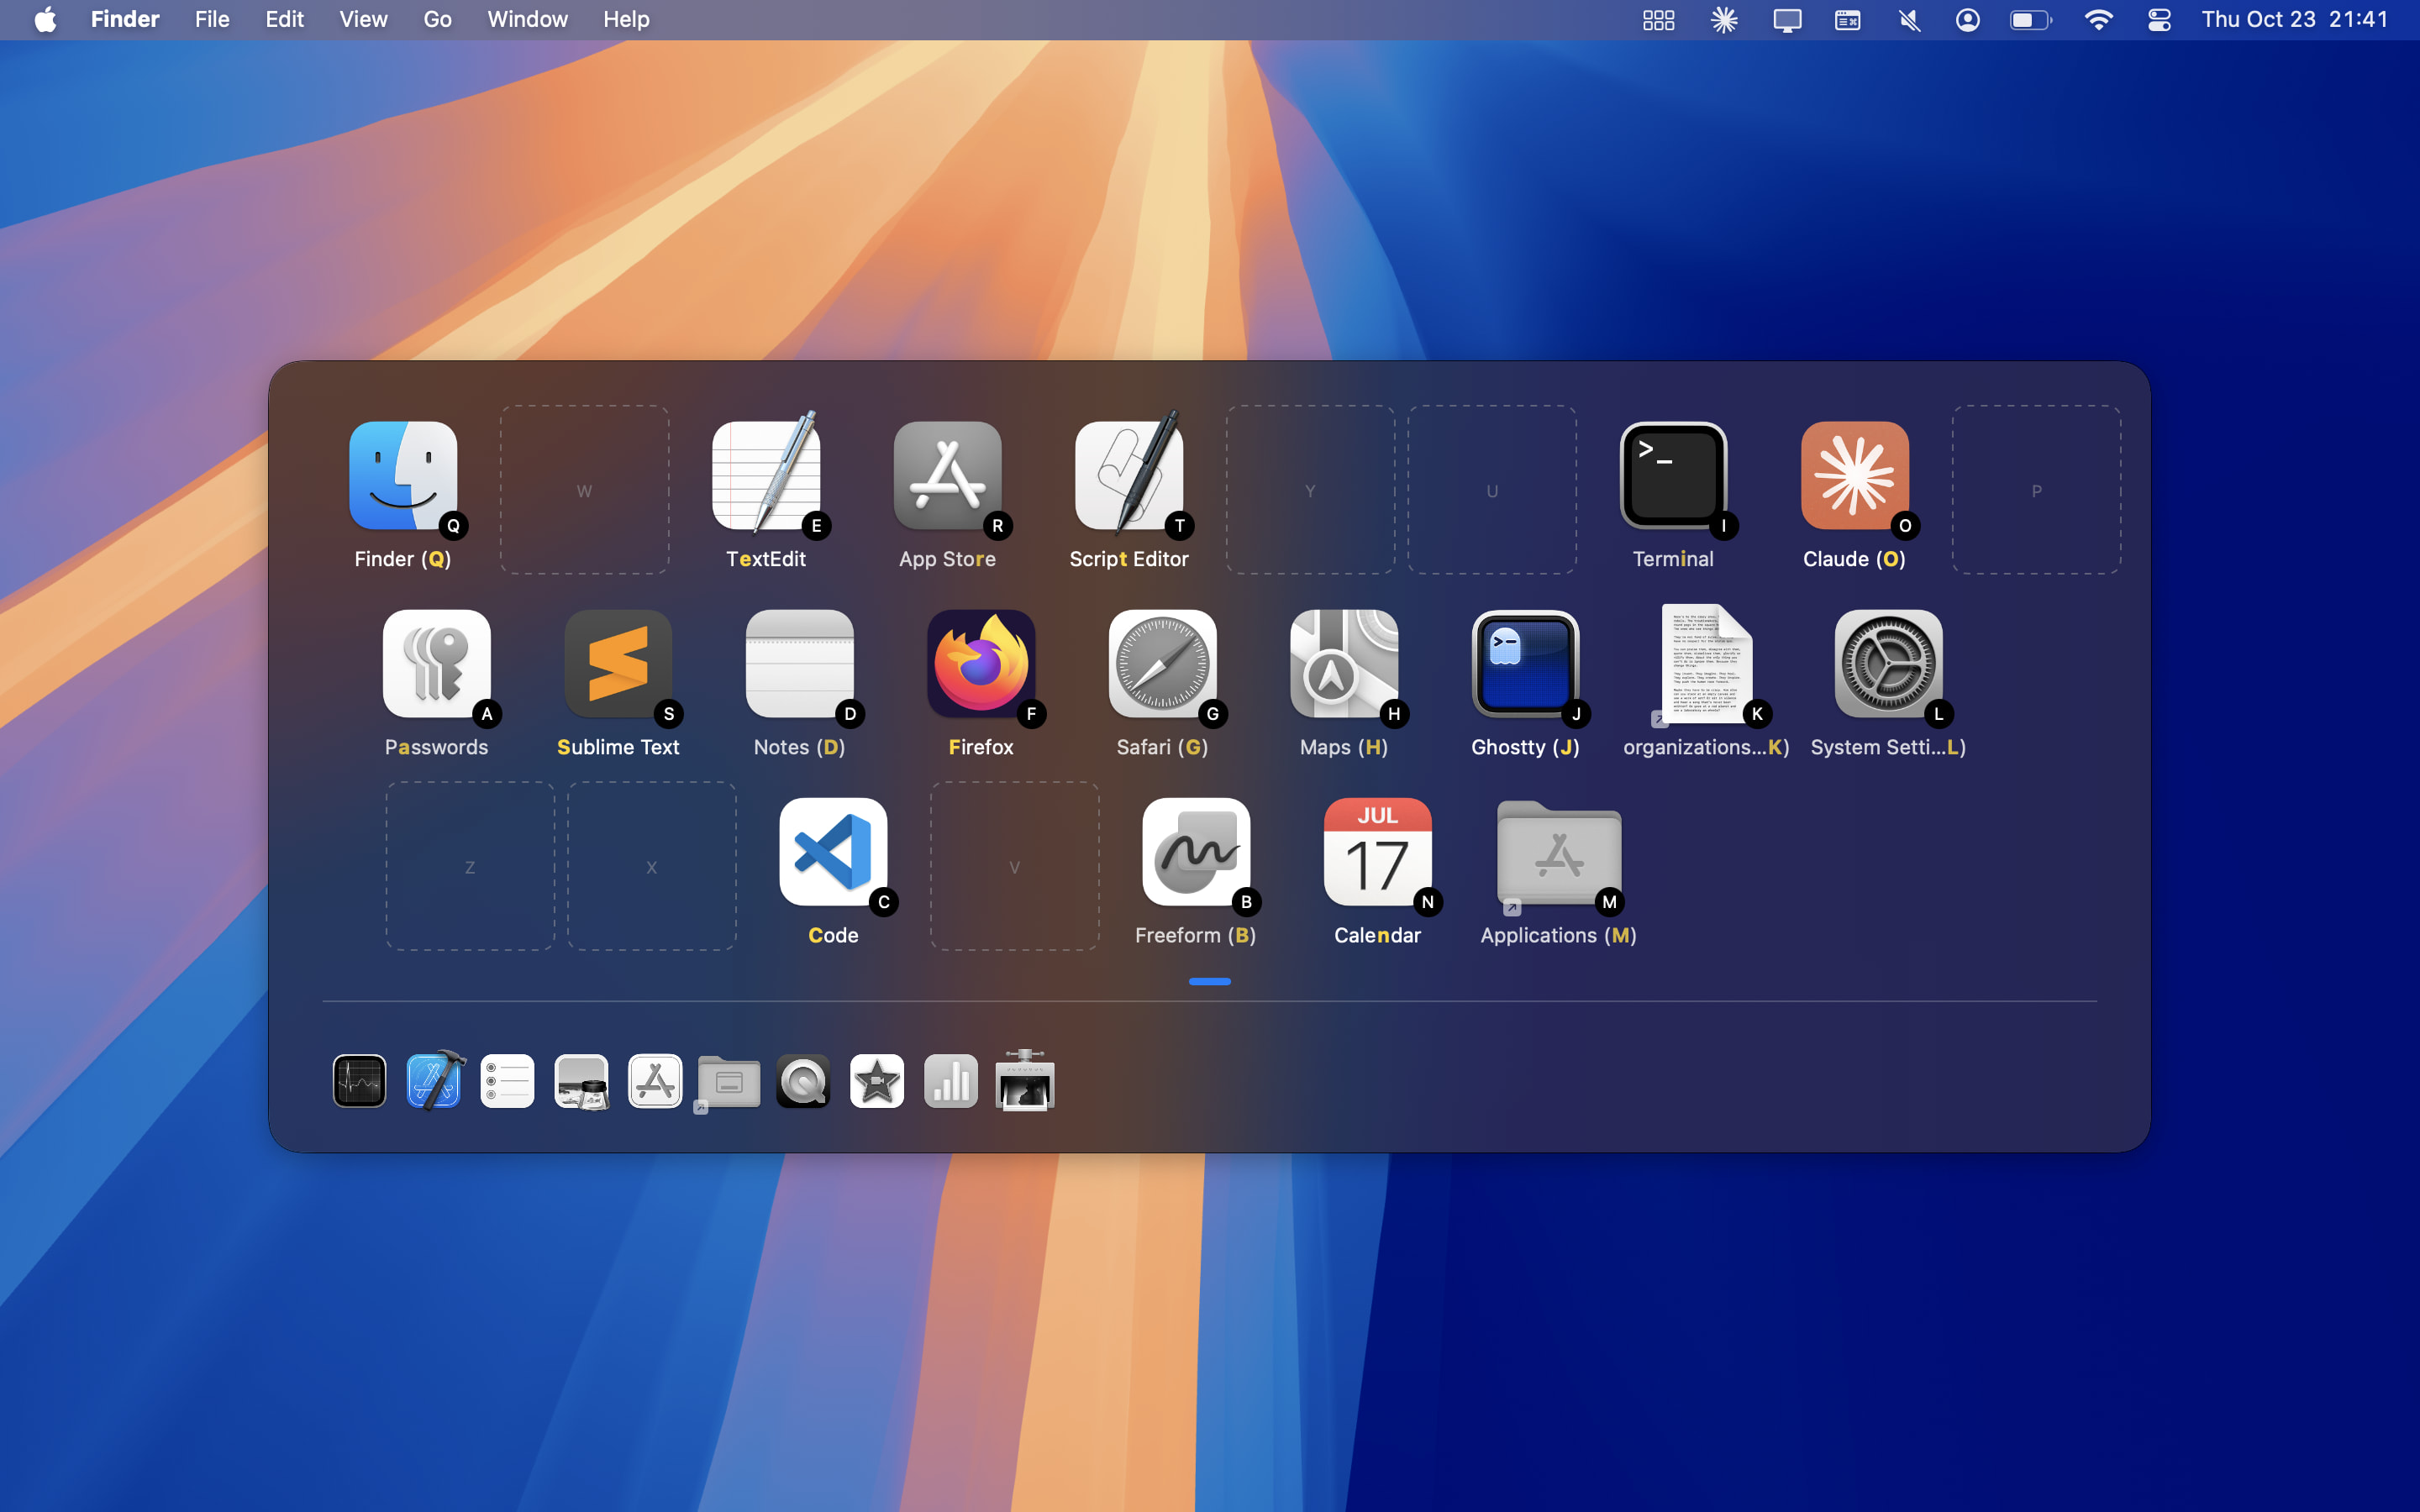Open the Apple menu

coord(45,20)
